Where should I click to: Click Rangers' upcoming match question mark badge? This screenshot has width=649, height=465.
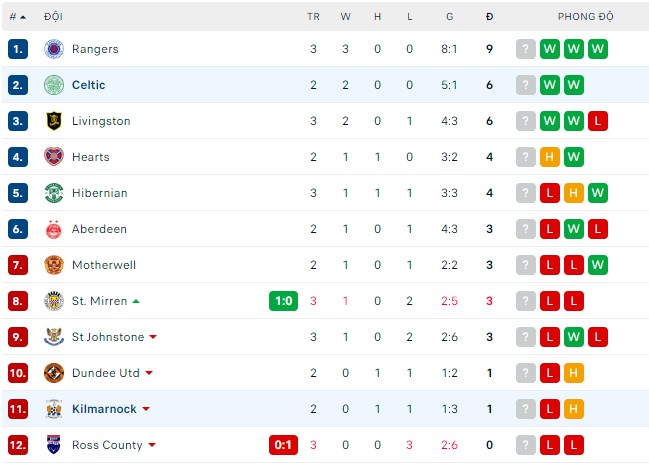526,49
